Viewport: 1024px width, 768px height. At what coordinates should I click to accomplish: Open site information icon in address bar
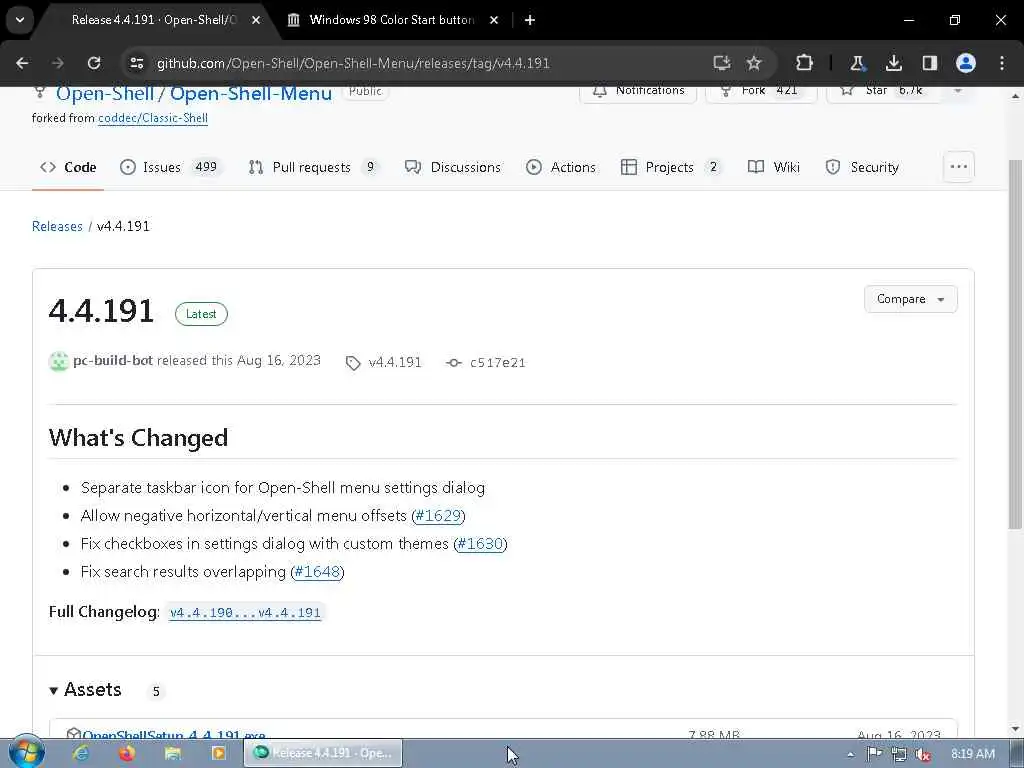click(136, 63)
